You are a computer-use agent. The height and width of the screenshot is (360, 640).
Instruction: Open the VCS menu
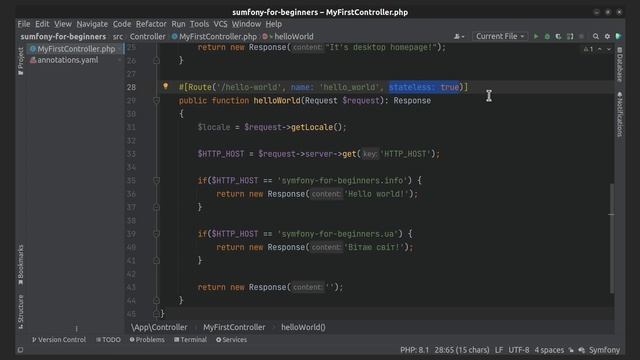tap(220, 24)
